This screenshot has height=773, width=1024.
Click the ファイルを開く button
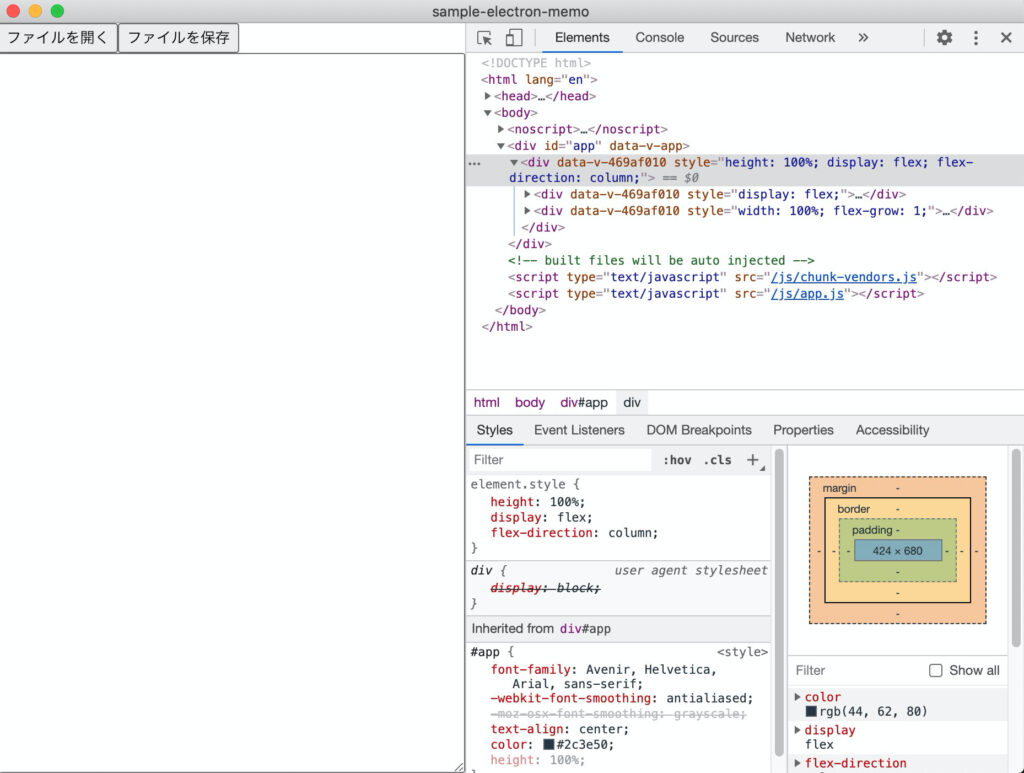click(x=58, y=38)
